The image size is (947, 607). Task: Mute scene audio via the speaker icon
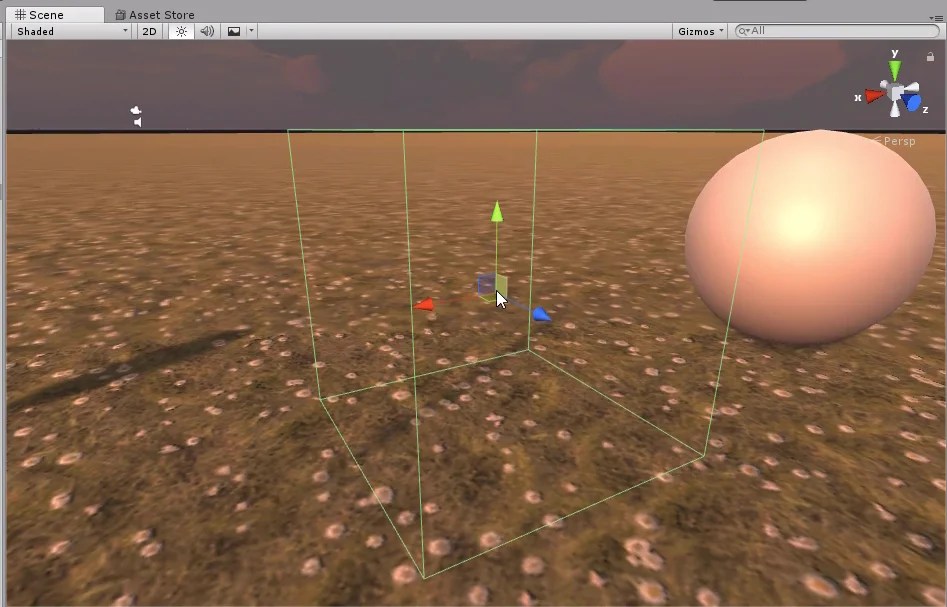pyautogui.click(x=205, y=31)
